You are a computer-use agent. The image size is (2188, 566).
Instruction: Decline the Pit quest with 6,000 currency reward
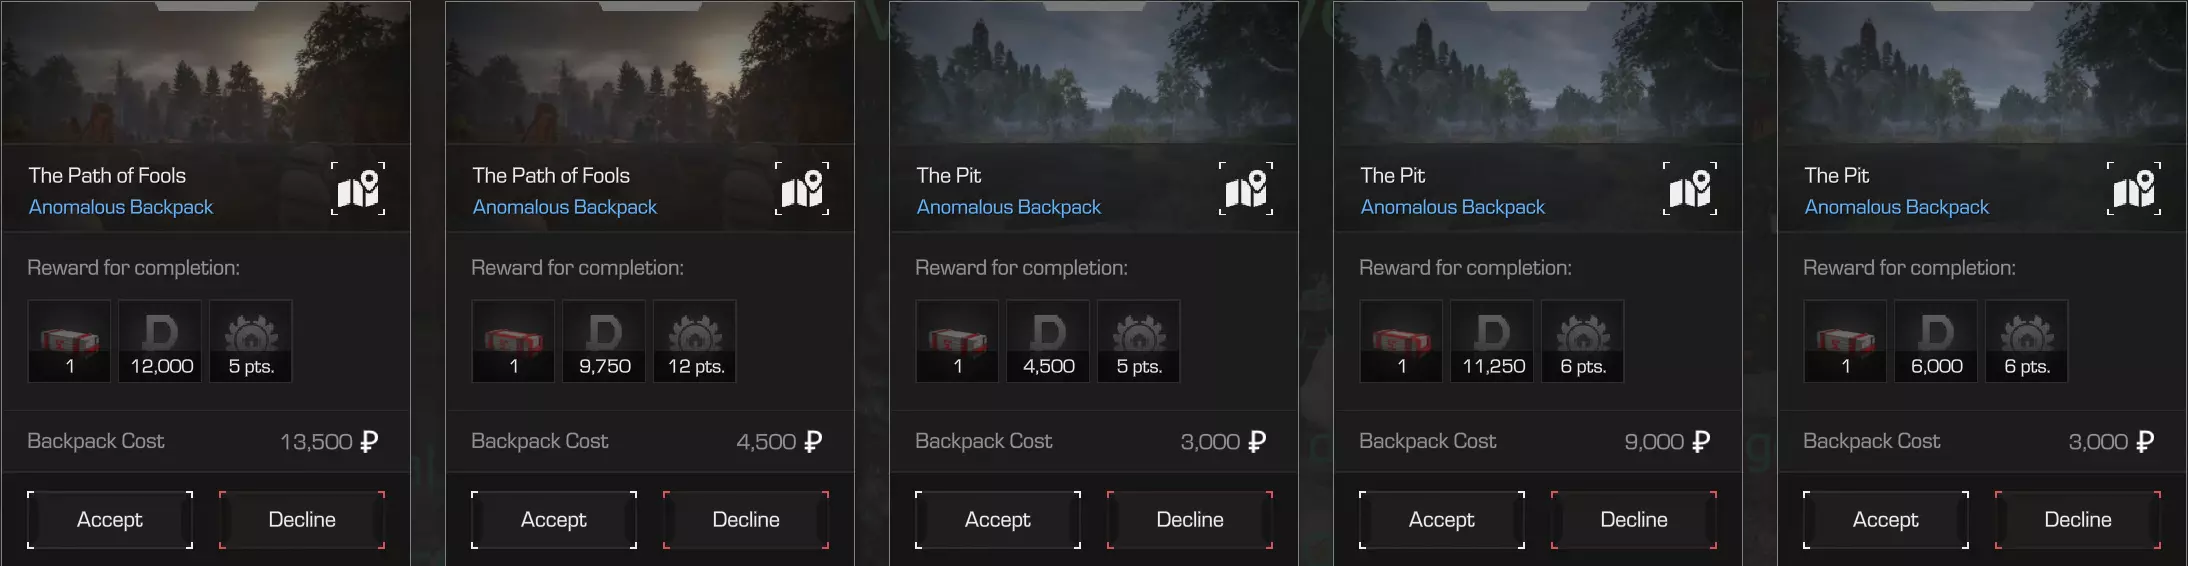[x=2078, y=520]
